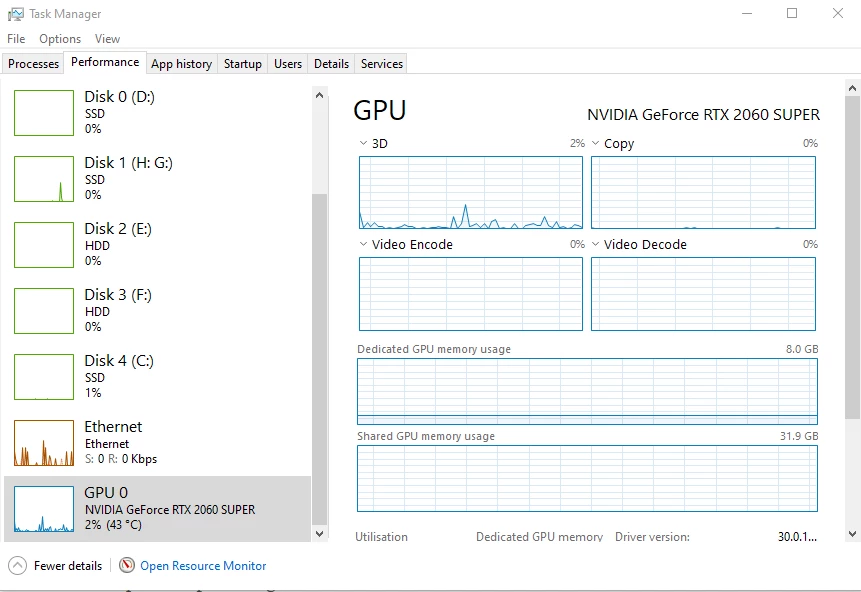Click the 'S: 0 R: 0 Kbps' Ethernet reading
The width and height of the screenshot is (861, 592).
click(x=121, y=459)
